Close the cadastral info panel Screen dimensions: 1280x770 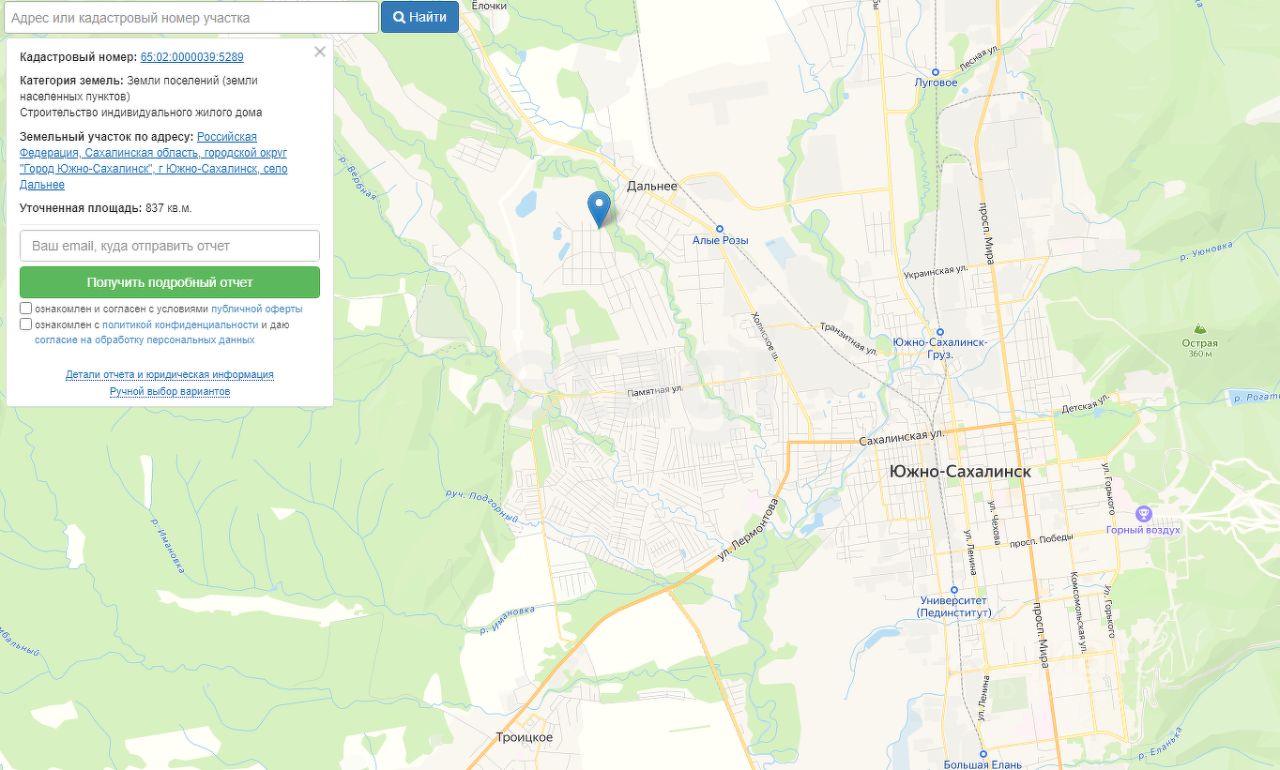pos(320,52)
